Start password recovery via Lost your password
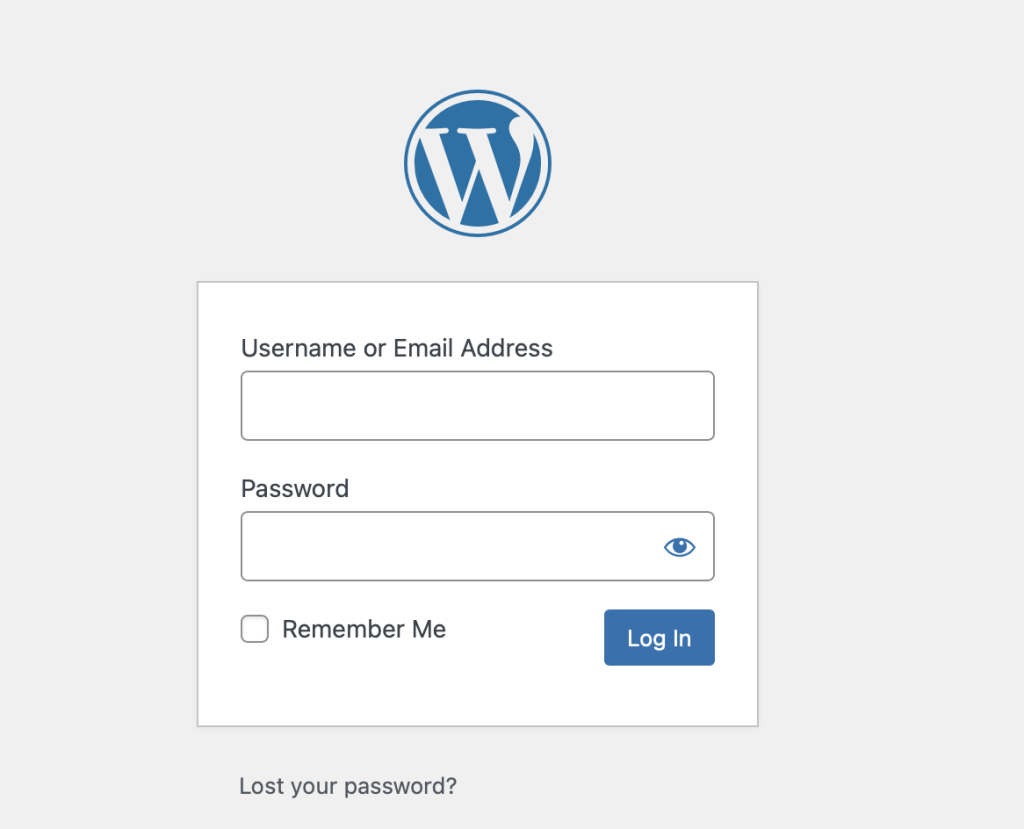 [x=348, y=786]
